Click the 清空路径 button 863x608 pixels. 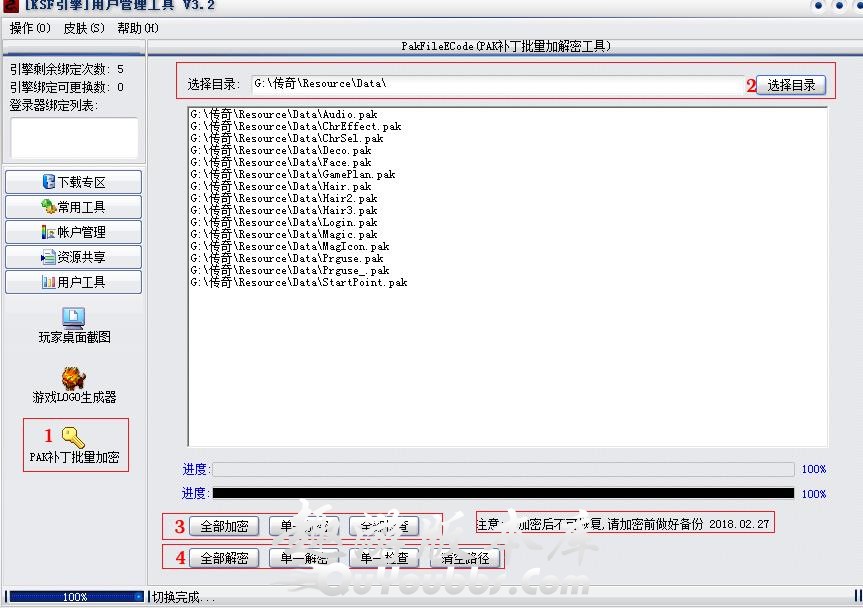click(465, 558)
